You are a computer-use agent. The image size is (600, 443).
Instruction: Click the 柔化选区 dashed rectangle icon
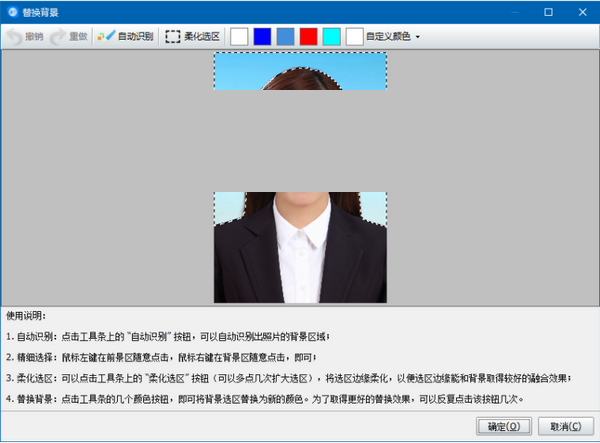pos(173,36)
